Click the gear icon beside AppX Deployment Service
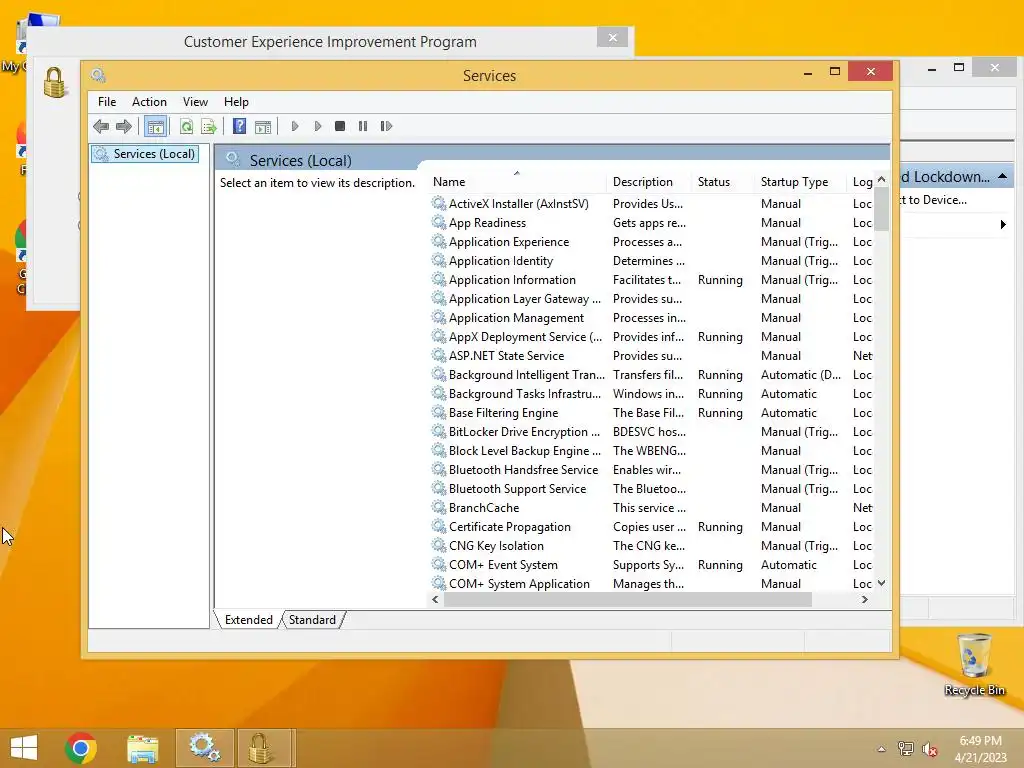 pyautogui.click(x=439, y=336)
